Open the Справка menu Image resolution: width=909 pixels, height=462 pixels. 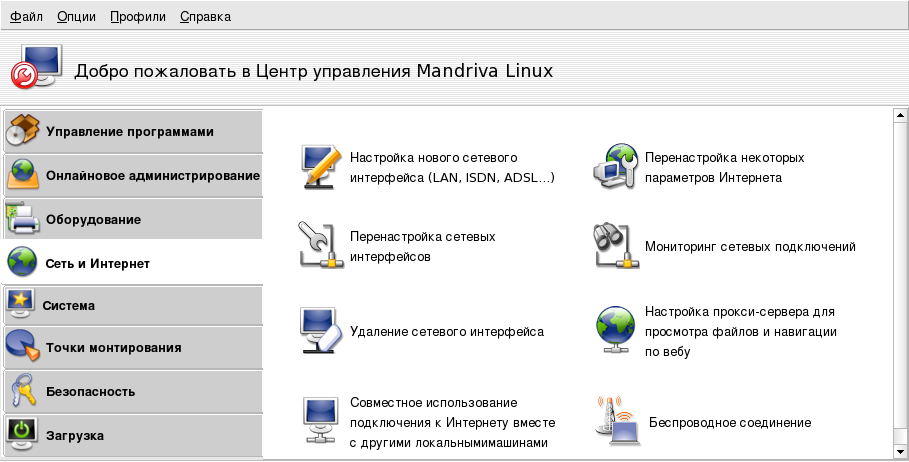pos(205,17)
